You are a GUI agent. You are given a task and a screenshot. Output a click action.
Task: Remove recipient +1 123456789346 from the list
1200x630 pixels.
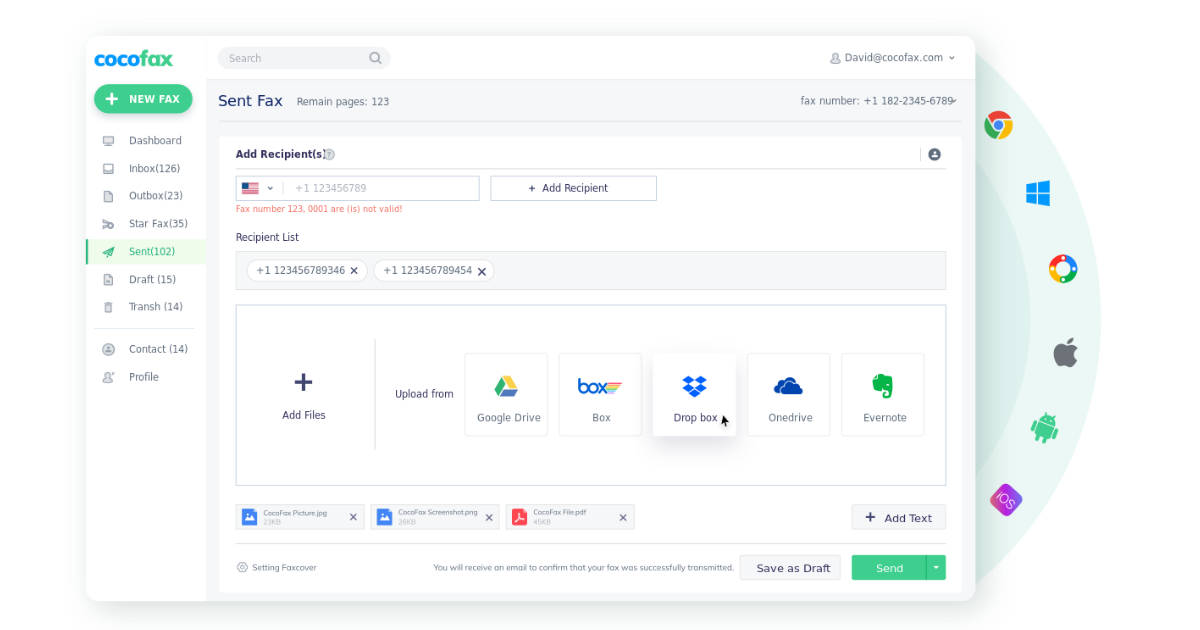(354, 270)
